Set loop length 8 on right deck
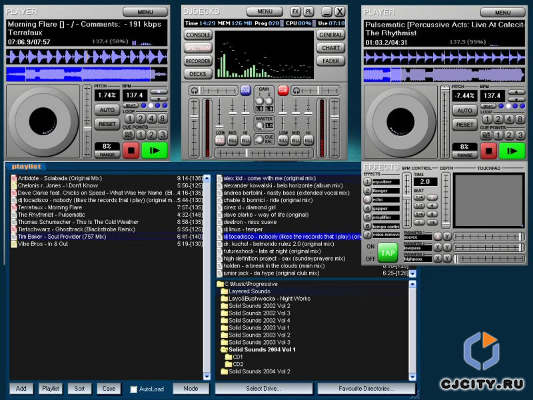Screen dimensions: 533x400 (520, 119)
